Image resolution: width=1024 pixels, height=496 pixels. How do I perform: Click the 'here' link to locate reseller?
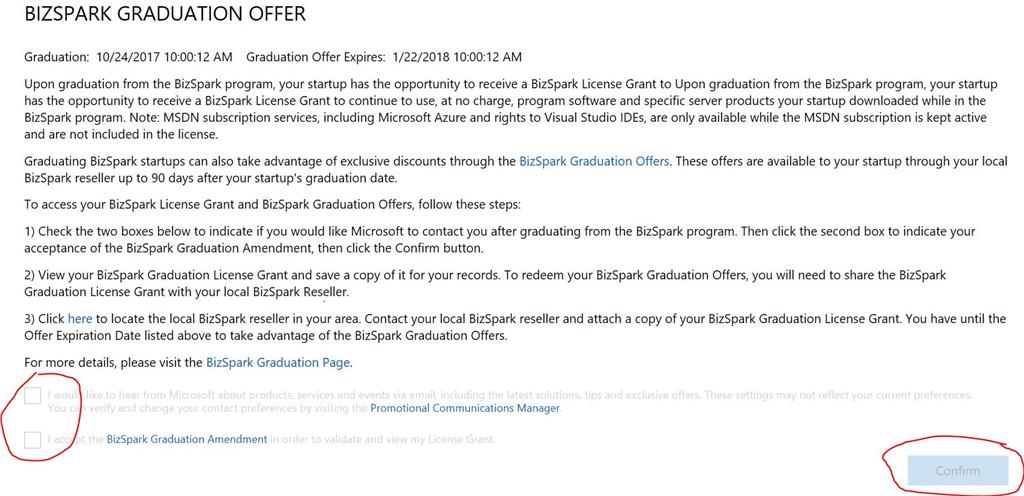(x=80, y=319)
